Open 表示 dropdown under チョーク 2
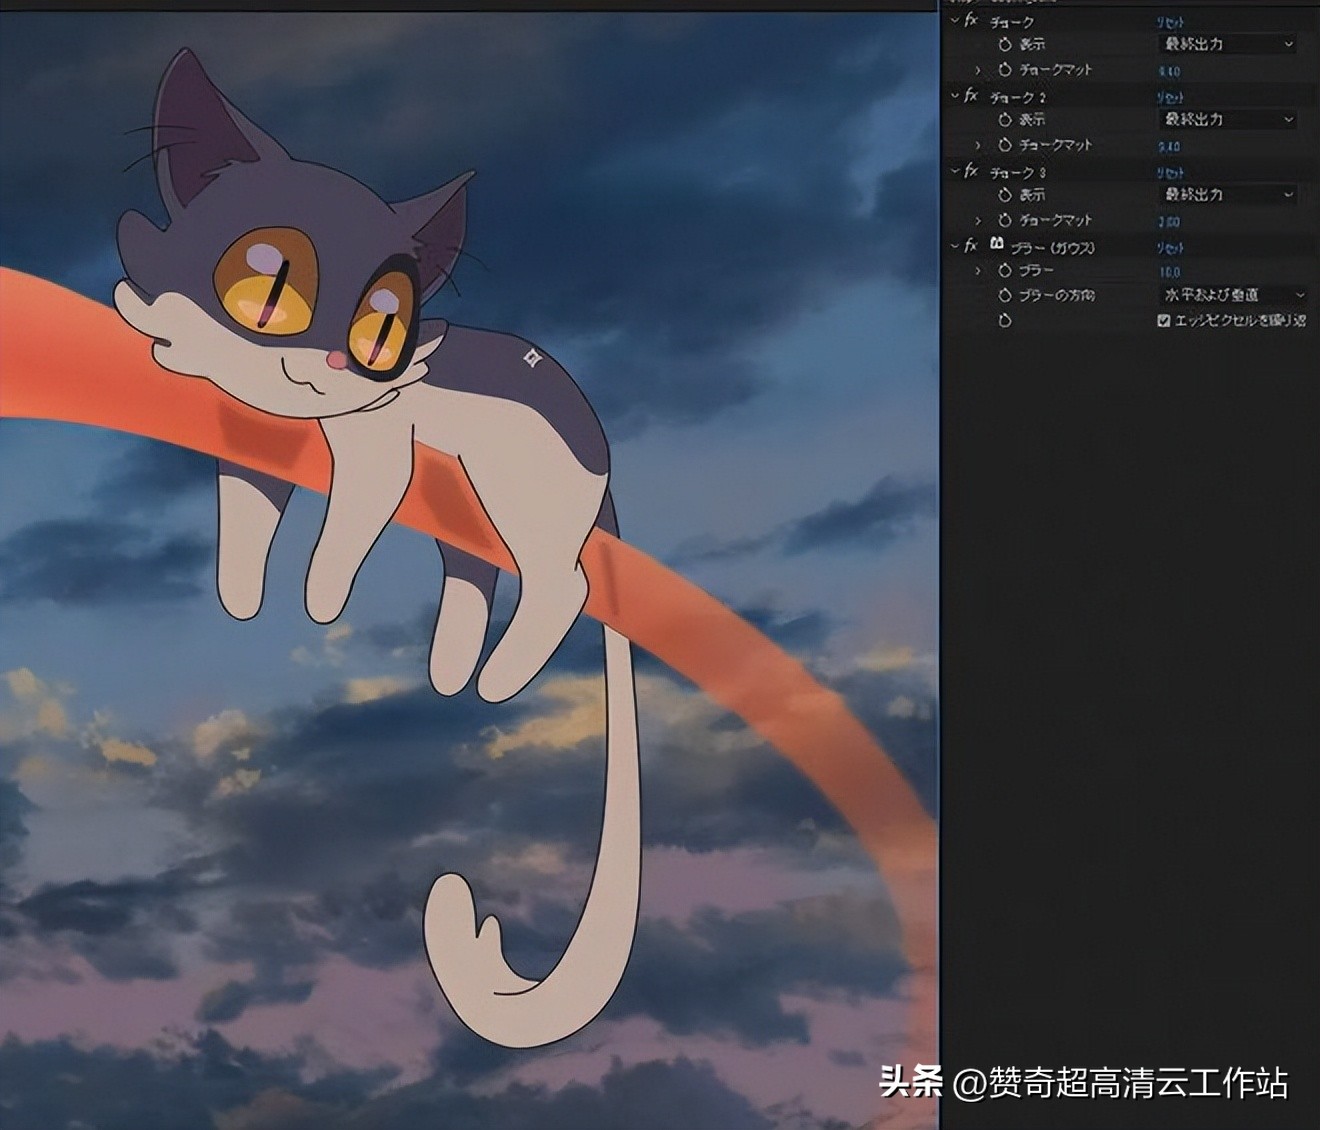Screen dimensions: 1320x1130 point(1228,119)
